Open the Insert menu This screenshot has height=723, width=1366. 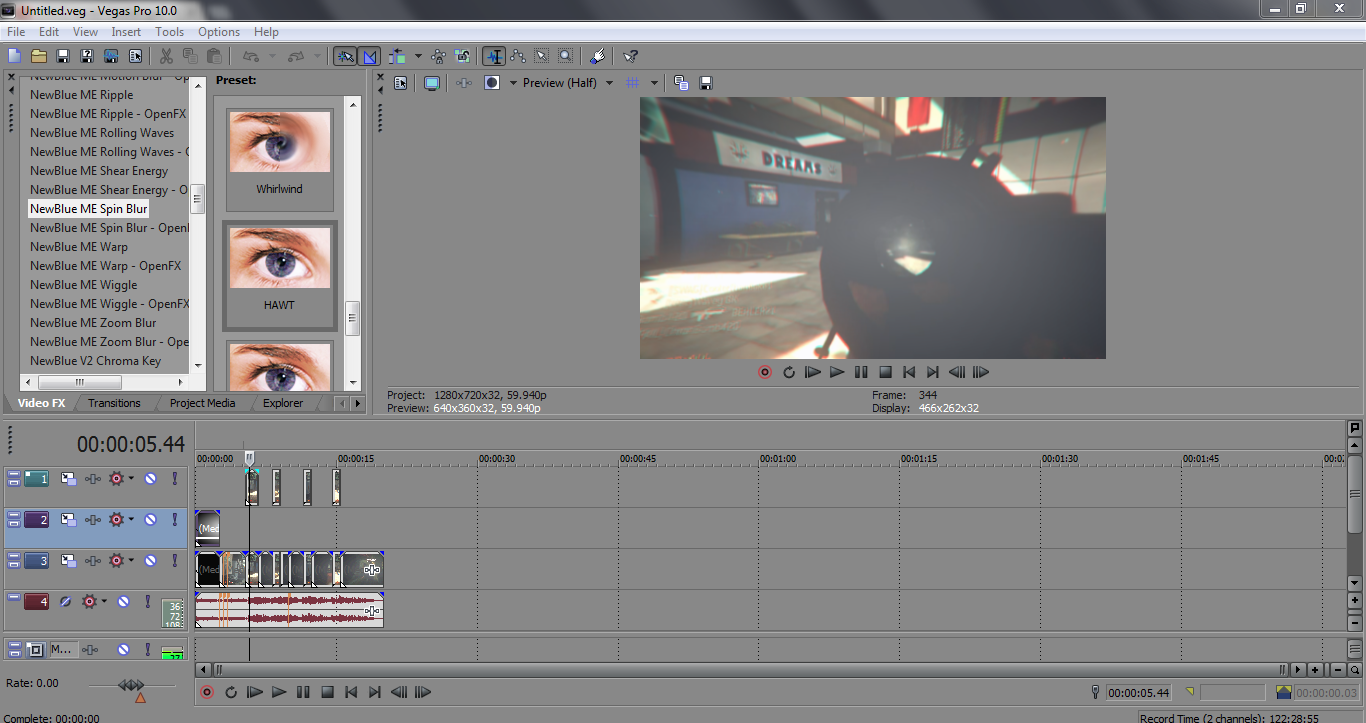click(x=126, y=32)
